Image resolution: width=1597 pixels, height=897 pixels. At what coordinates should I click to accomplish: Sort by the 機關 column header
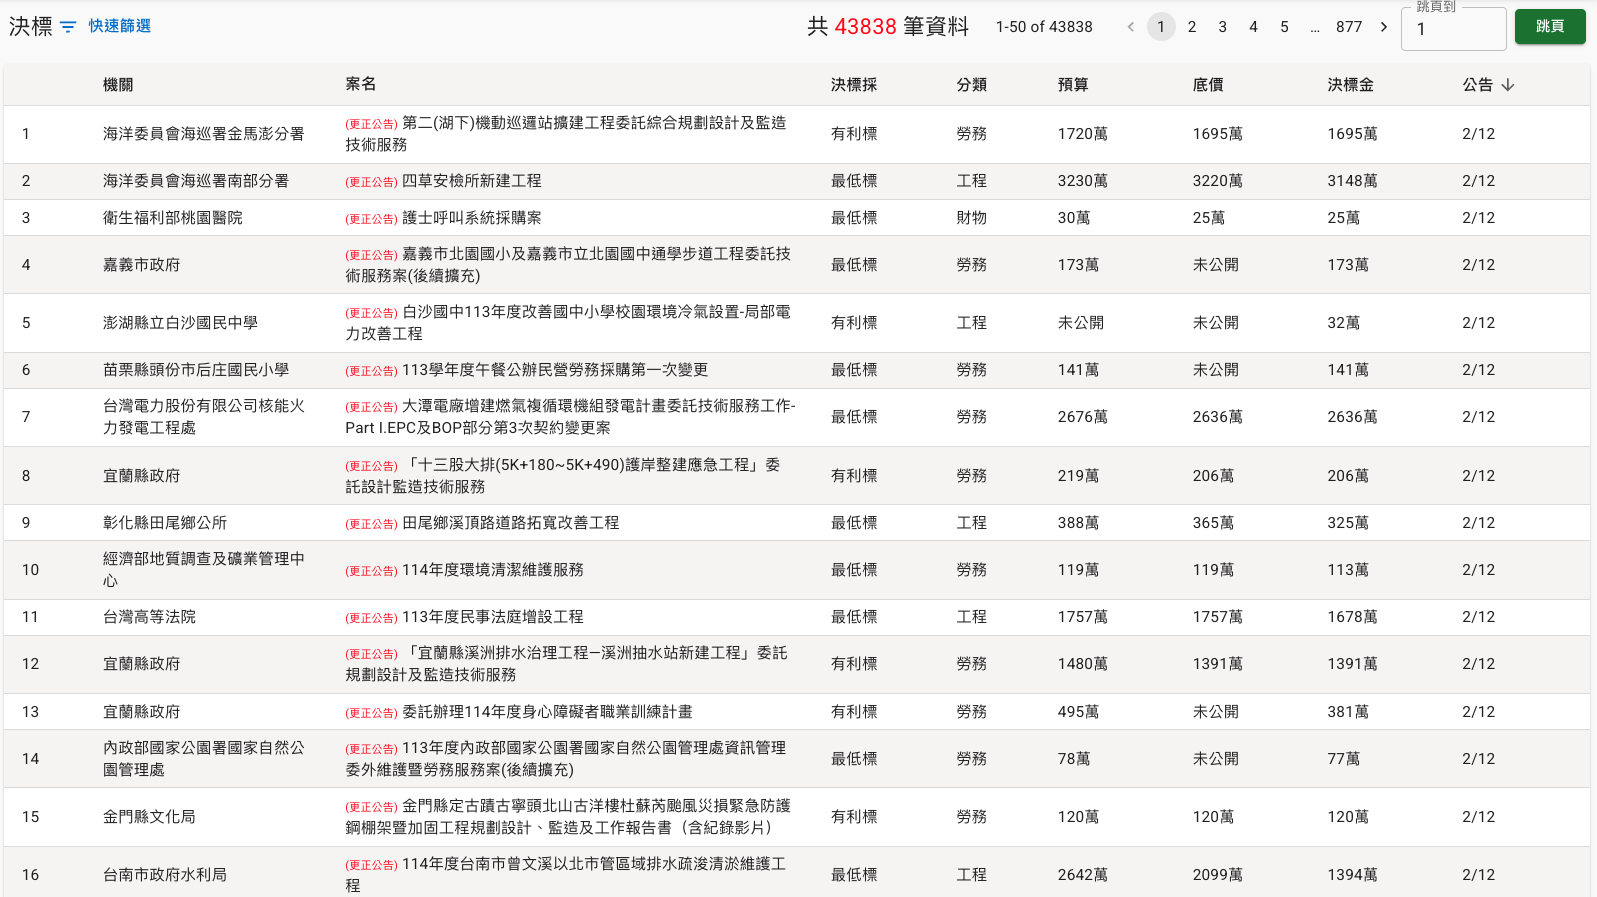point(118,85)
